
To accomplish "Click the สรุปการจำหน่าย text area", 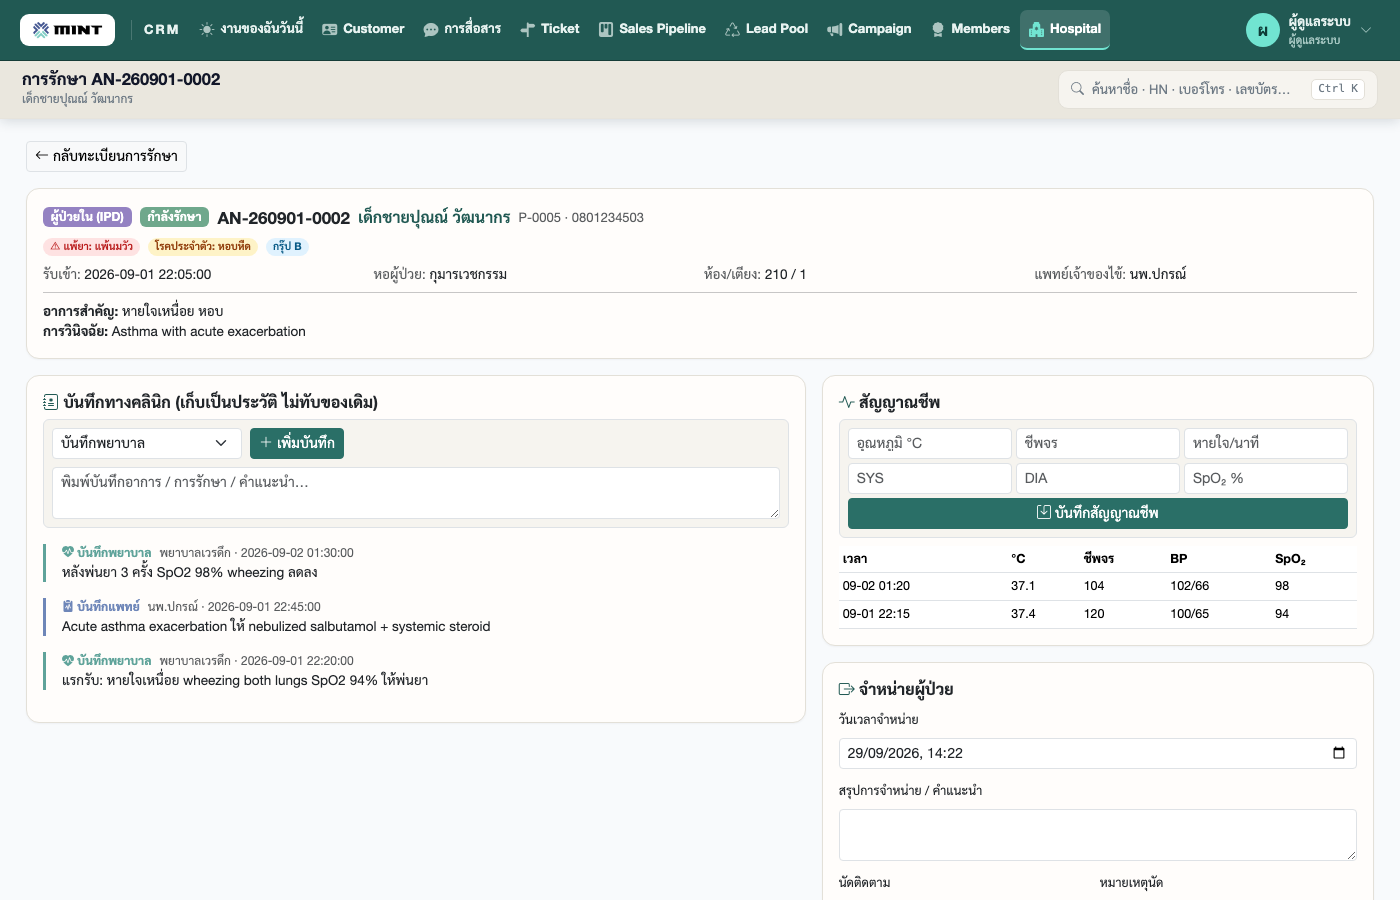I will click(1097, 835).
